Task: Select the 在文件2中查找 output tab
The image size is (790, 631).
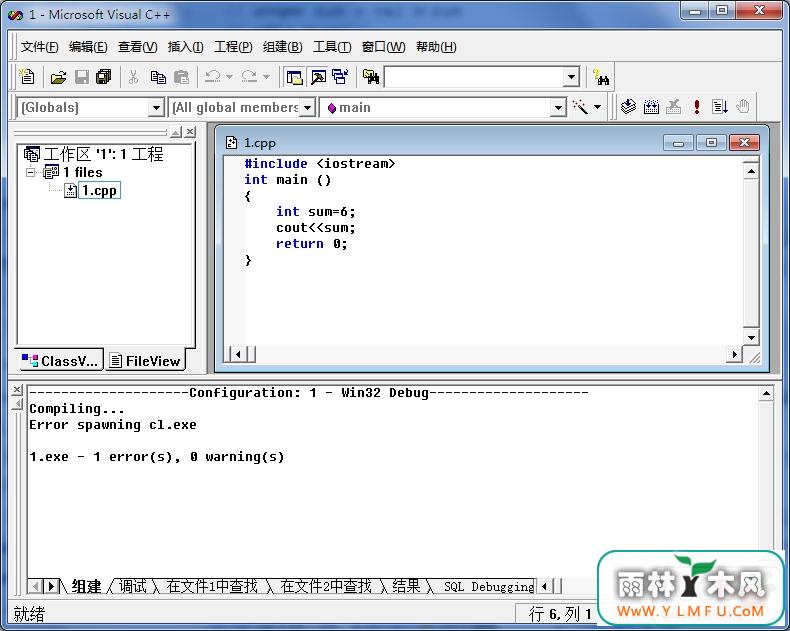Action: click(325, 586)
